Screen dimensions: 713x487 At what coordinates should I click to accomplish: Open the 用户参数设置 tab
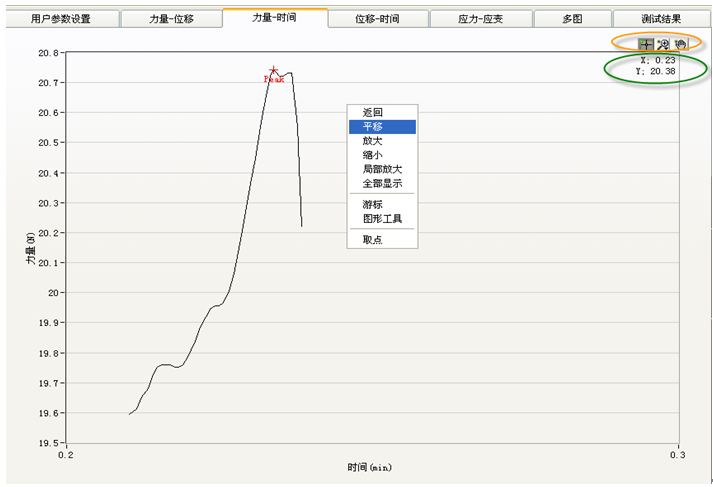click(x=60, y=19)
